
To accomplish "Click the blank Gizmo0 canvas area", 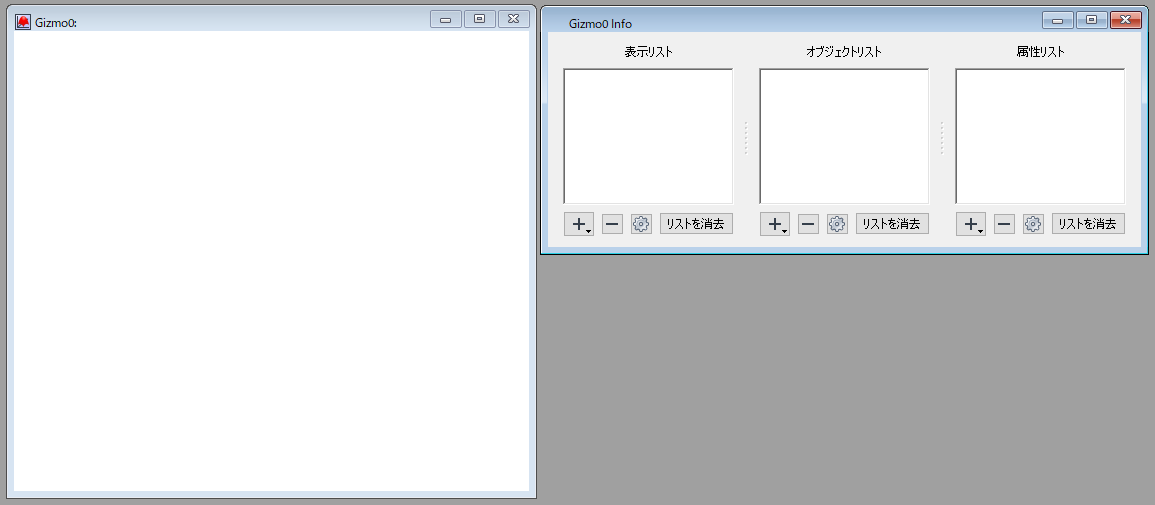I will point(272,261).
